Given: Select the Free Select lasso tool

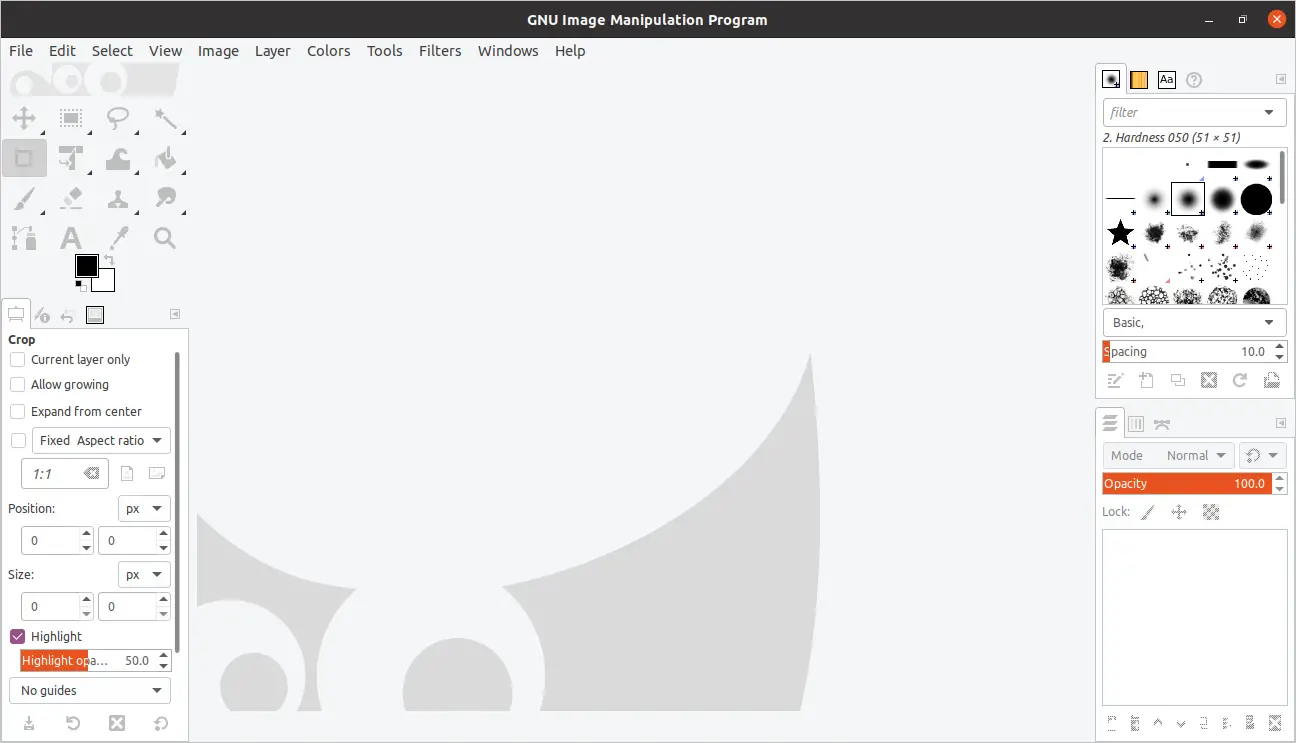Looking at the screenshot, I should (118, 119).
